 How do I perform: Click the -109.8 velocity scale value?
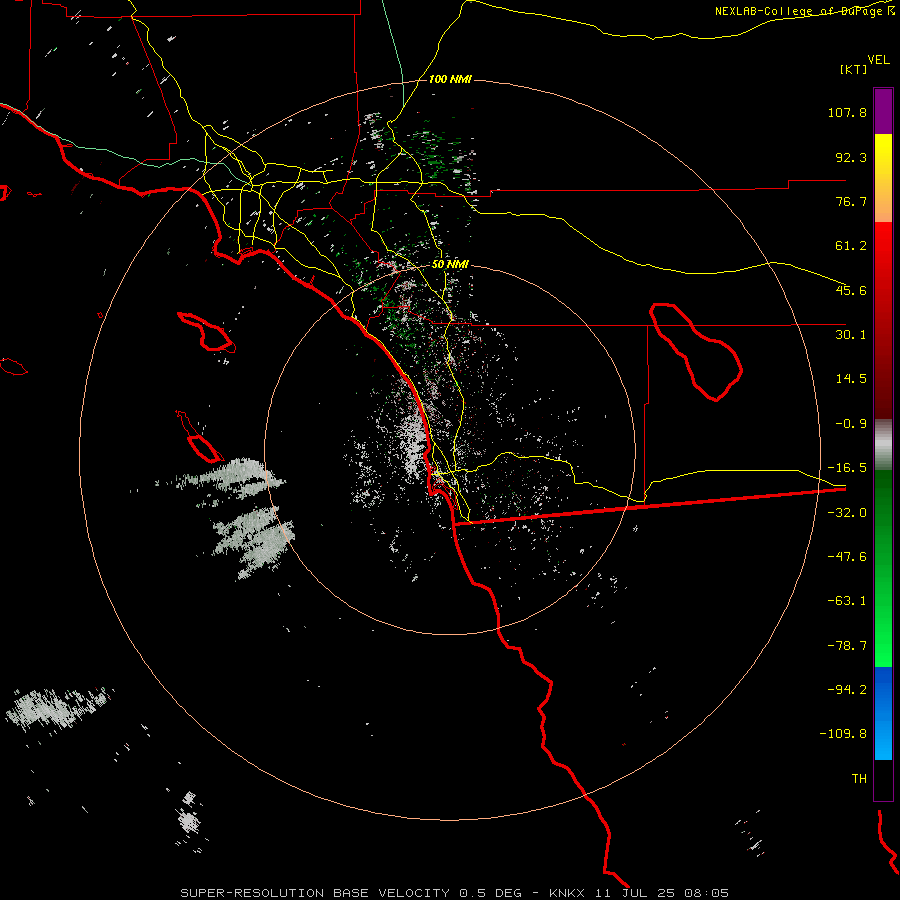tap(843, 734)
